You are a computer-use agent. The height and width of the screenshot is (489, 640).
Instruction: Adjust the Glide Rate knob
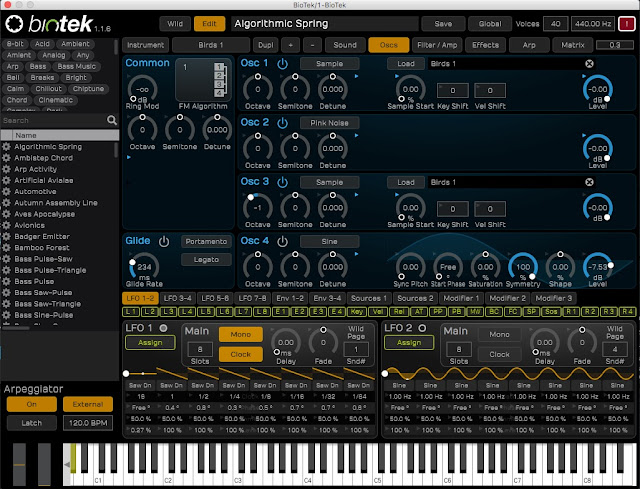tap(144, 267)
